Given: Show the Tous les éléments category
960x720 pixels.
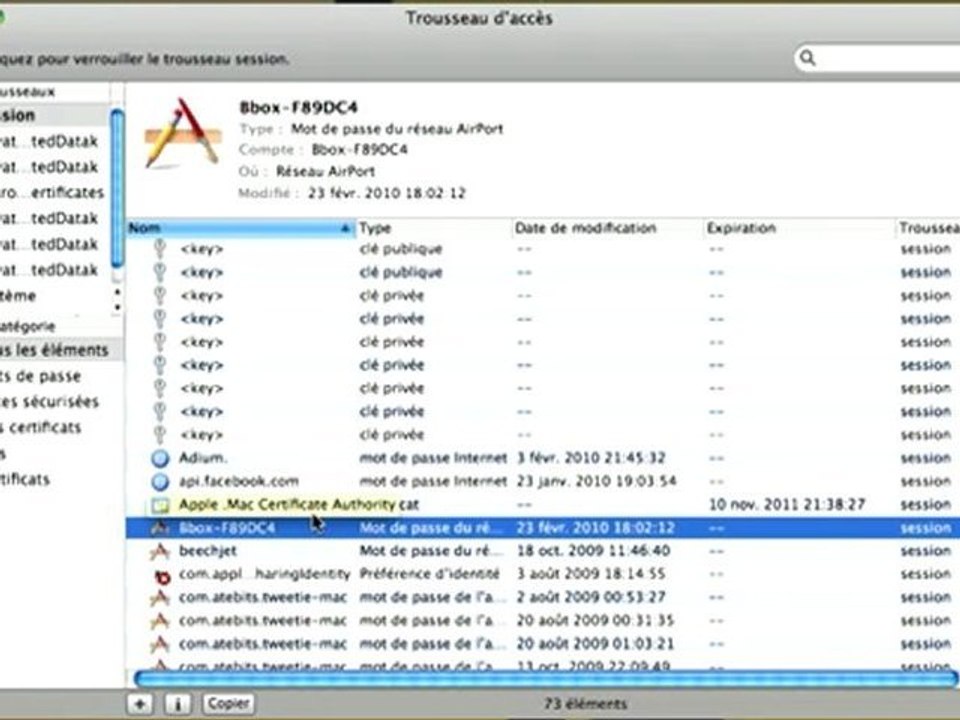Looking at the screenshot, I should point(60,350).
